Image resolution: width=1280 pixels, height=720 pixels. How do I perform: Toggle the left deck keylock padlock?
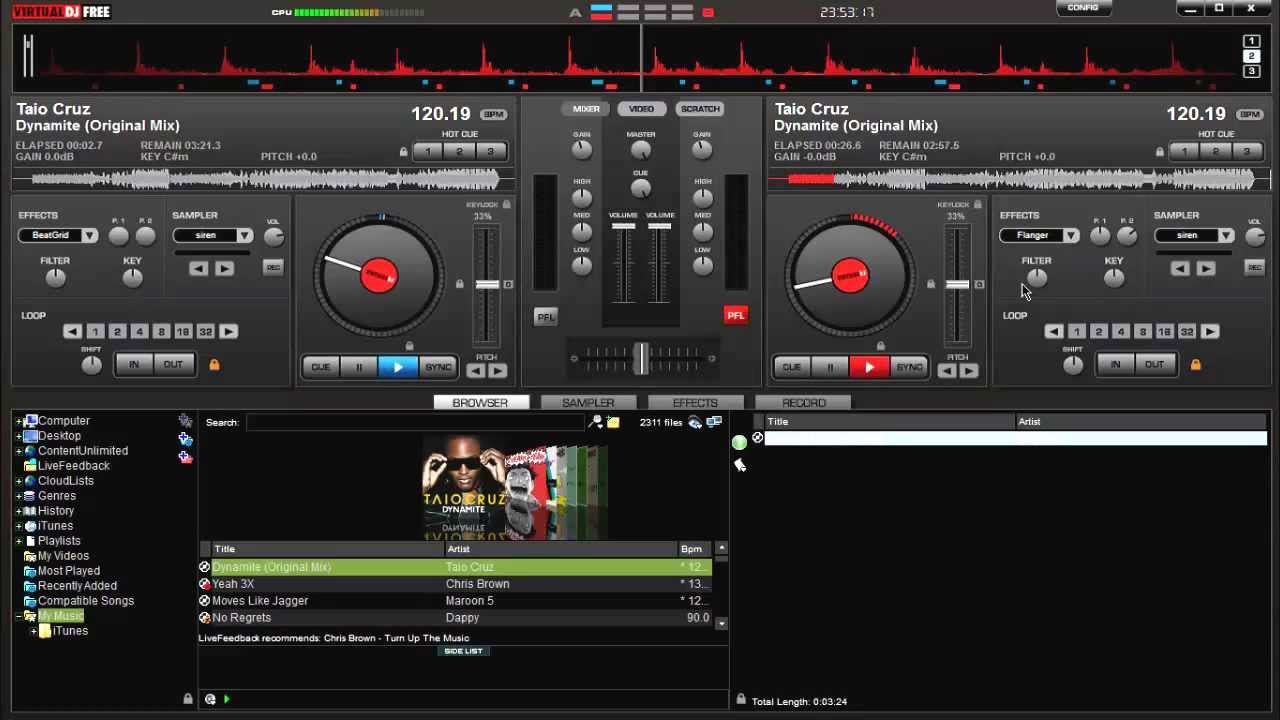(x=507, y=204)
